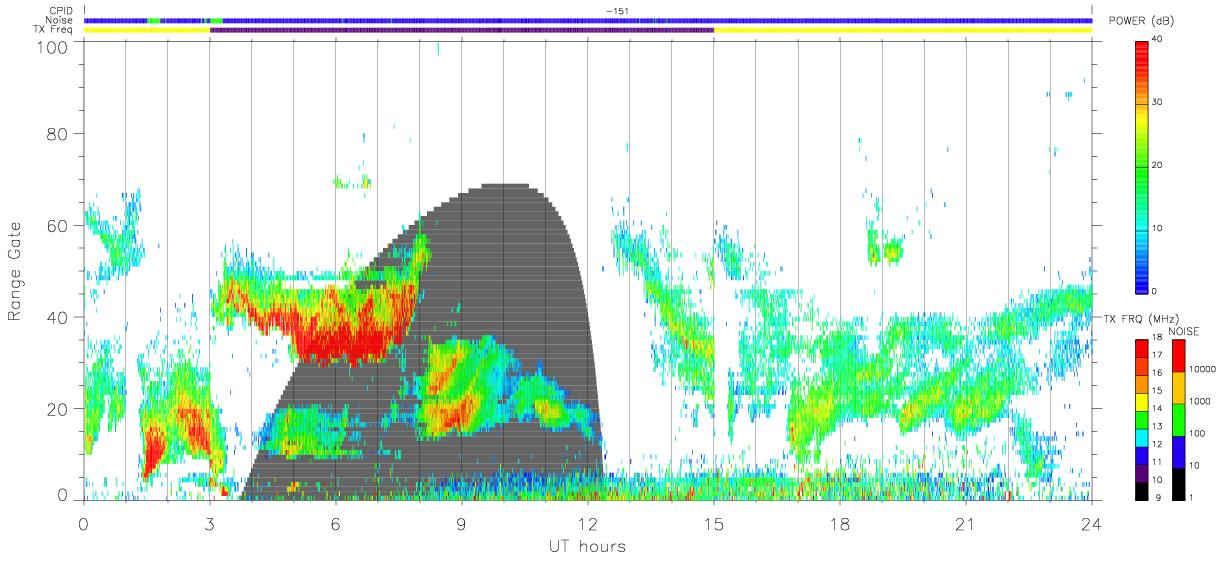Click the 9 tick on the UT hours axis
This screenshot has height=567, width=1228.
click(x=462, y=523)
